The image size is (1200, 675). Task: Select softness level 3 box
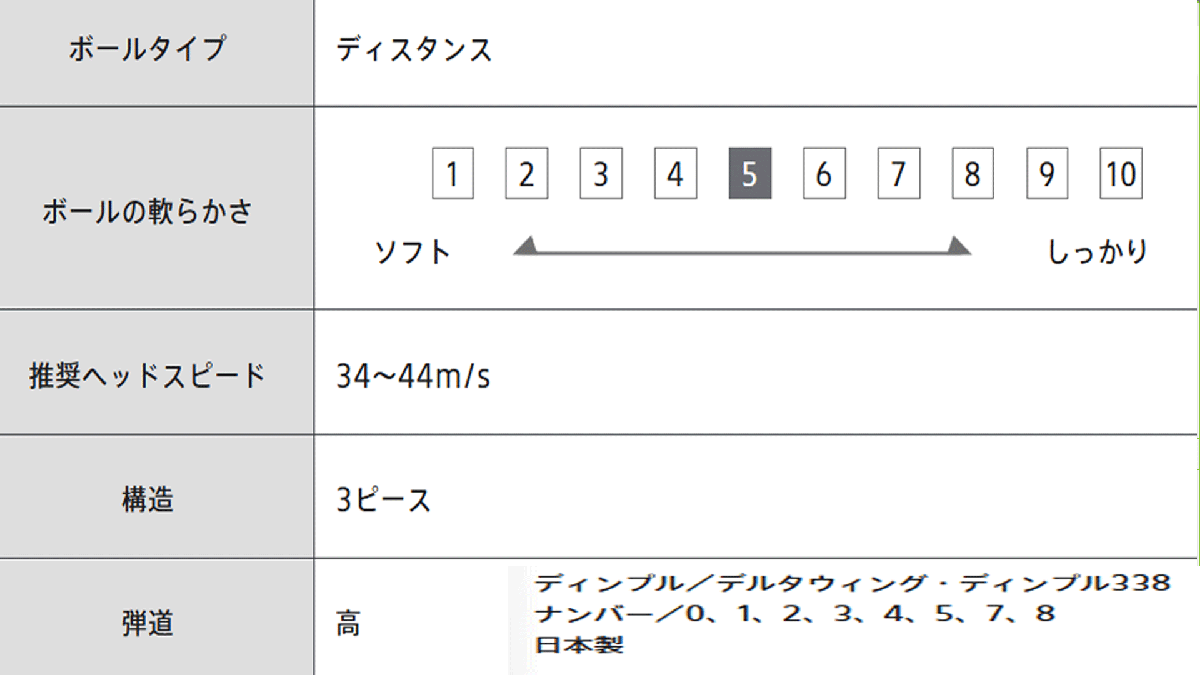[601, 175]
